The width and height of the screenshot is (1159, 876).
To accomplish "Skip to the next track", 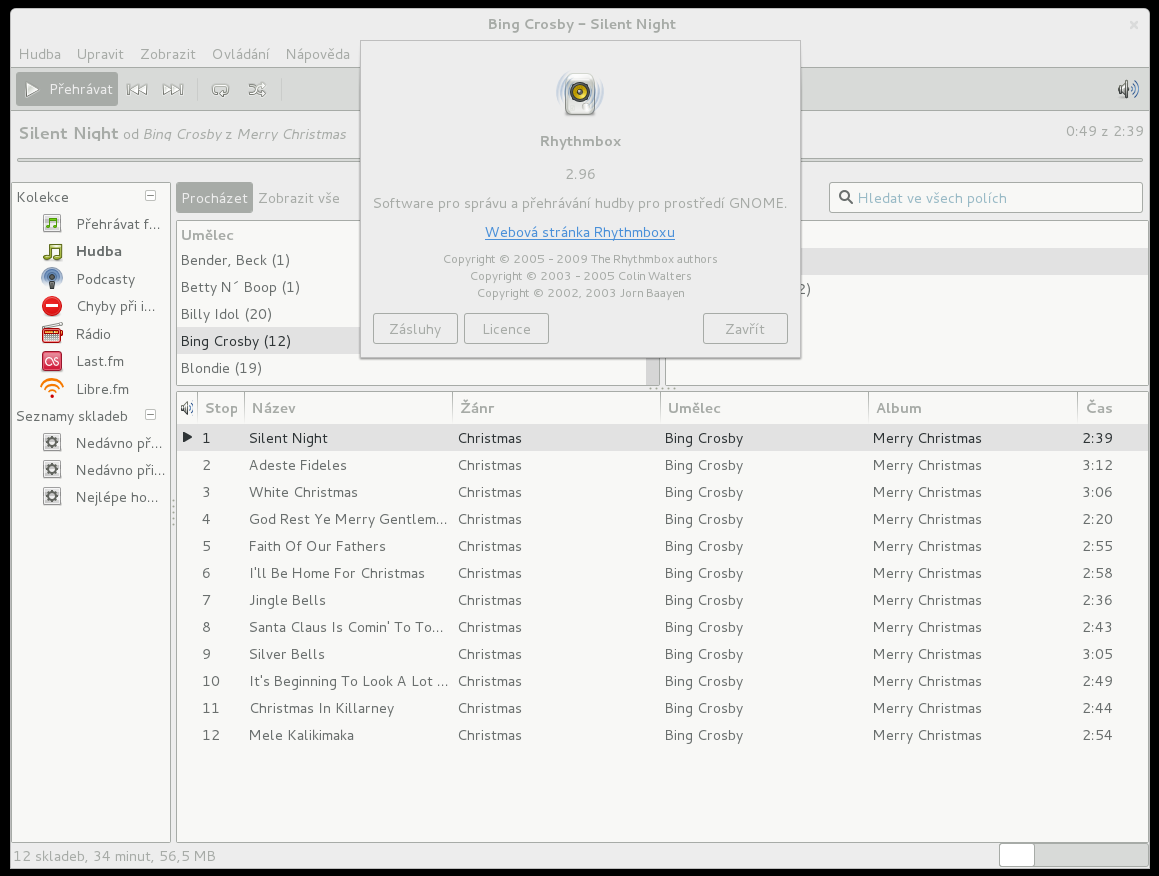I will click(173, 89).
